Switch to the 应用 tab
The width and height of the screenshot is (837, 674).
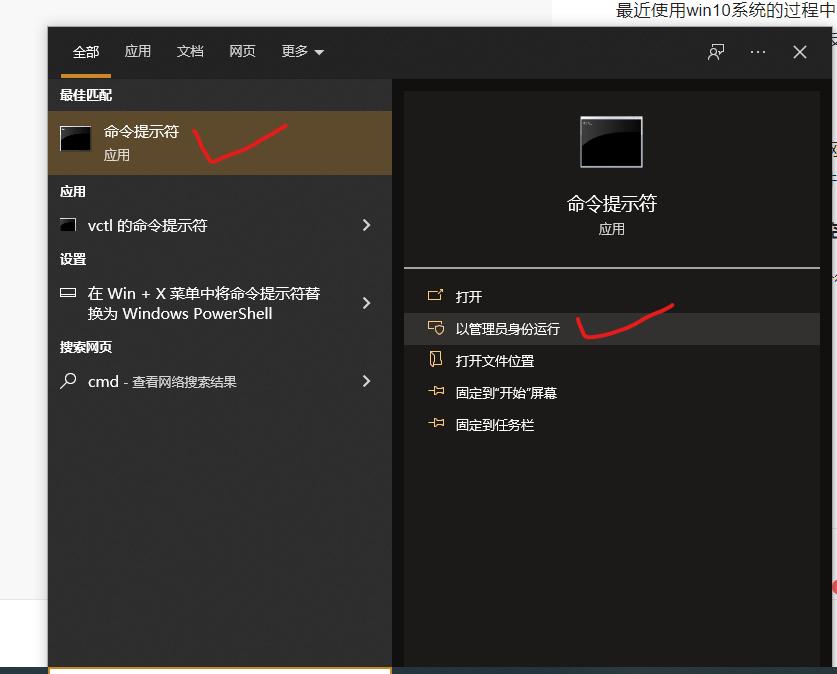[137, 51]
